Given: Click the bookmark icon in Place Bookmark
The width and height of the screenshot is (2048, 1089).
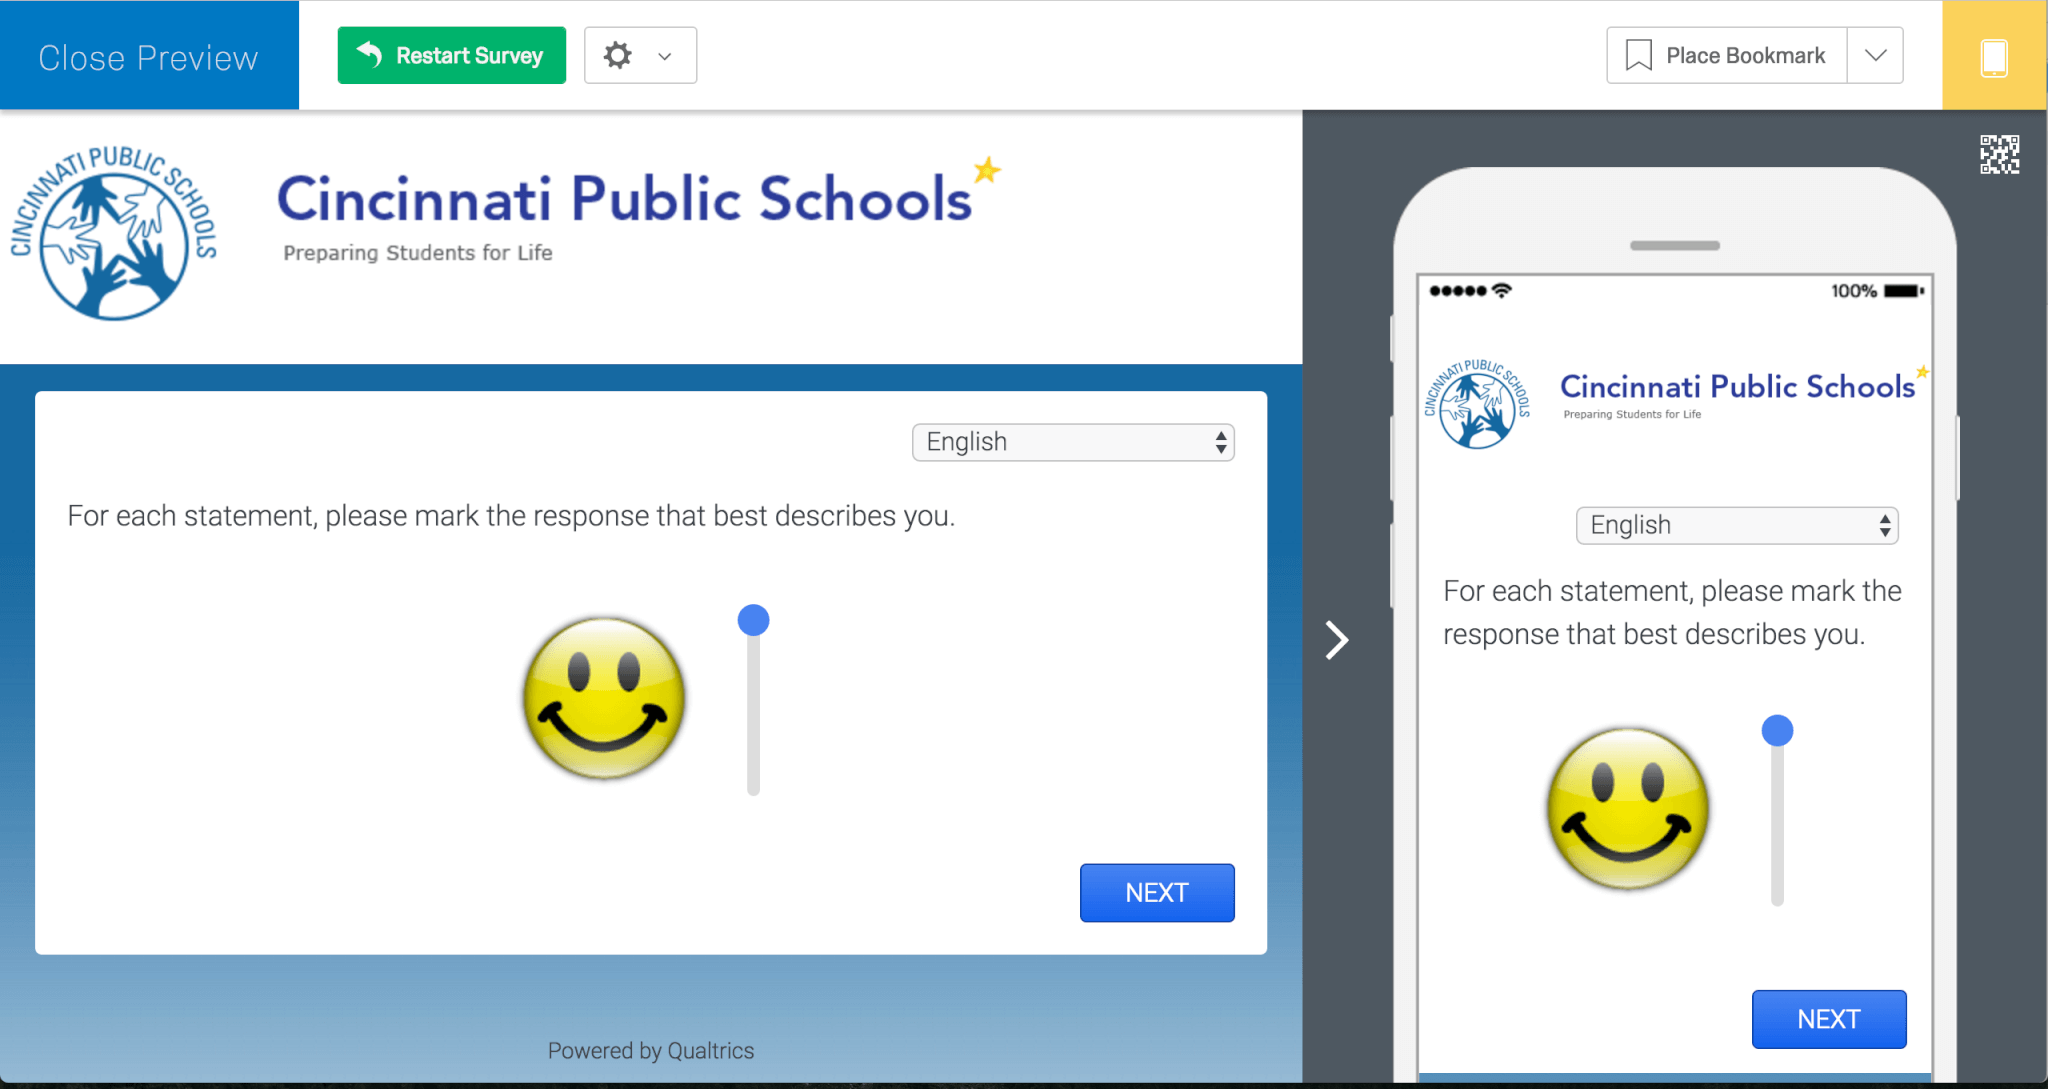Looking at the screenshot, I should tap(1638, 55).
